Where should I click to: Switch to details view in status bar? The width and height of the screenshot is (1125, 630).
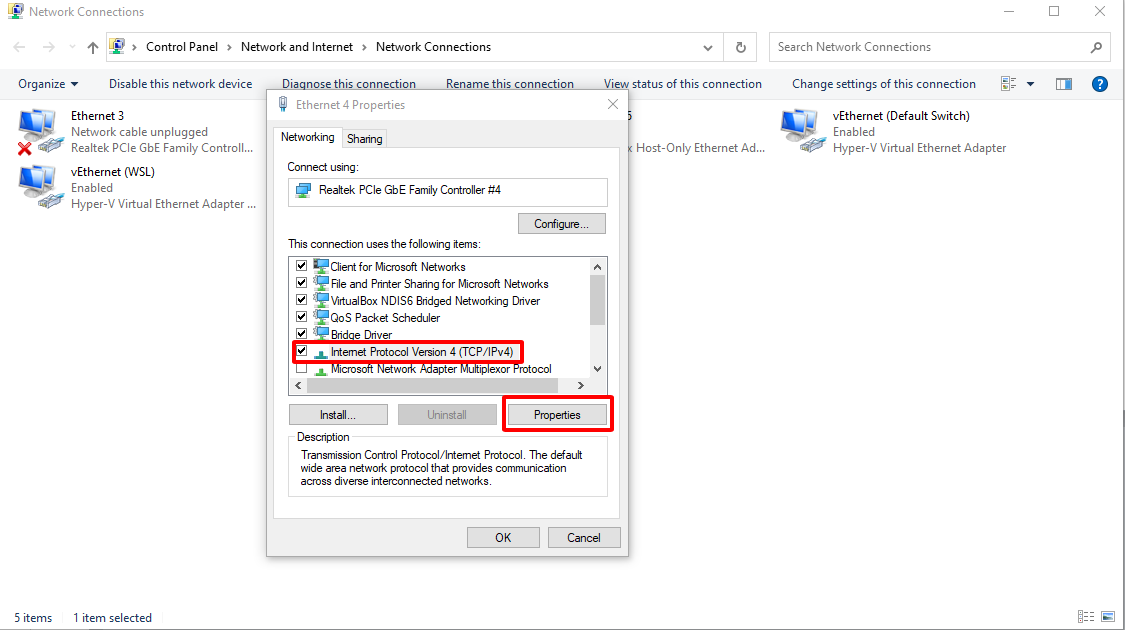tap(1086, 617)
